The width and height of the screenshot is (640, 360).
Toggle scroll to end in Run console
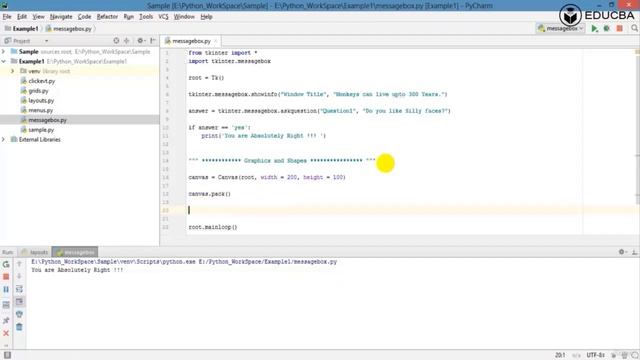tap(19, 302)
